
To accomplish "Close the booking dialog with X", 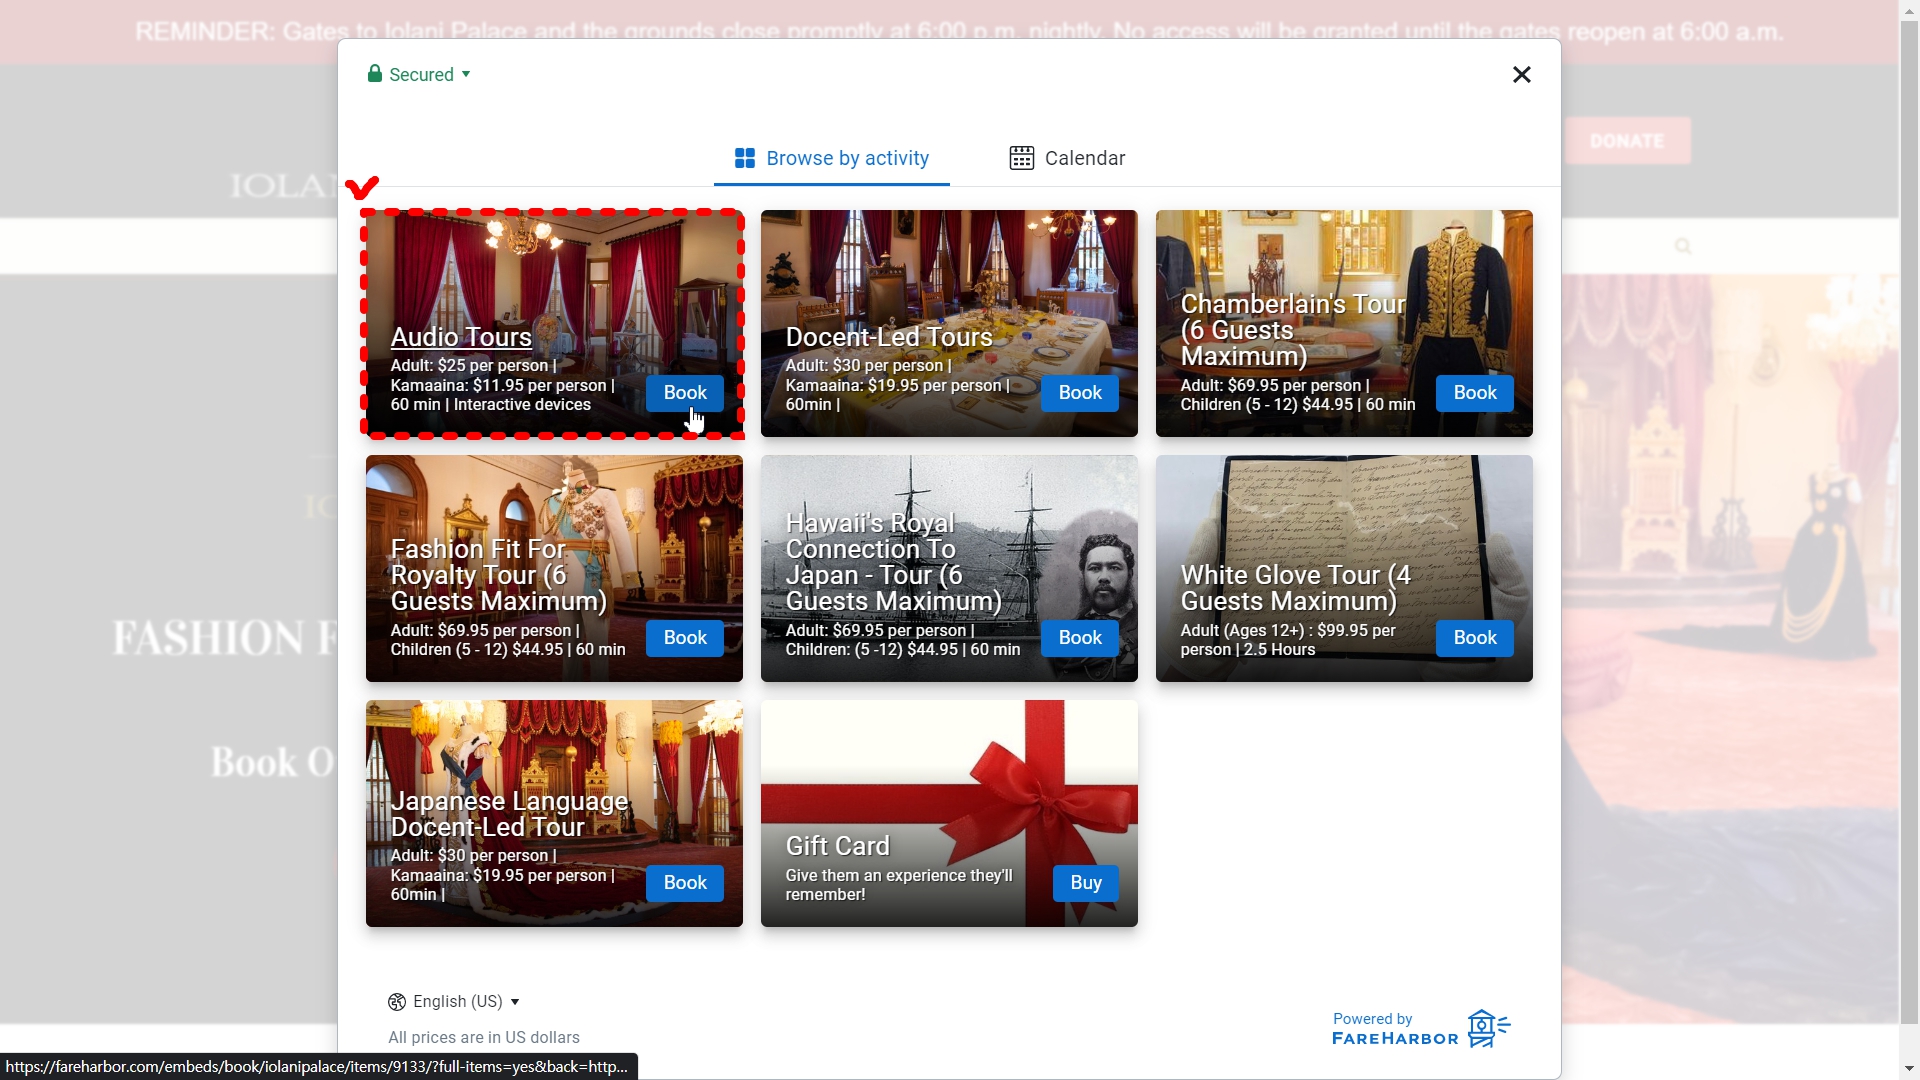I will click(1521, 75).
